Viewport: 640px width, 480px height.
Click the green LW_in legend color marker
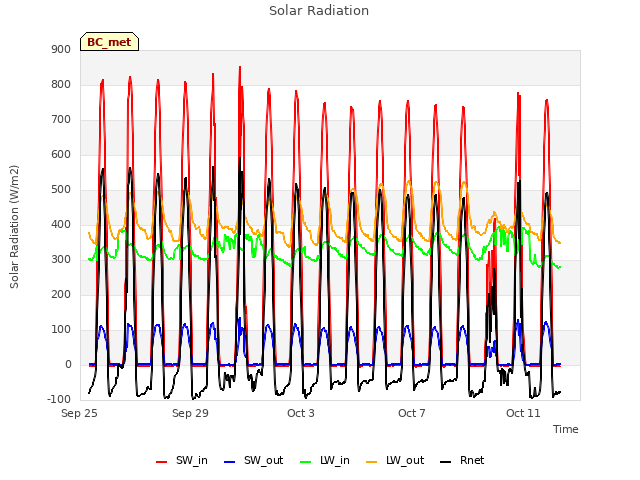[x=306, y=462]
